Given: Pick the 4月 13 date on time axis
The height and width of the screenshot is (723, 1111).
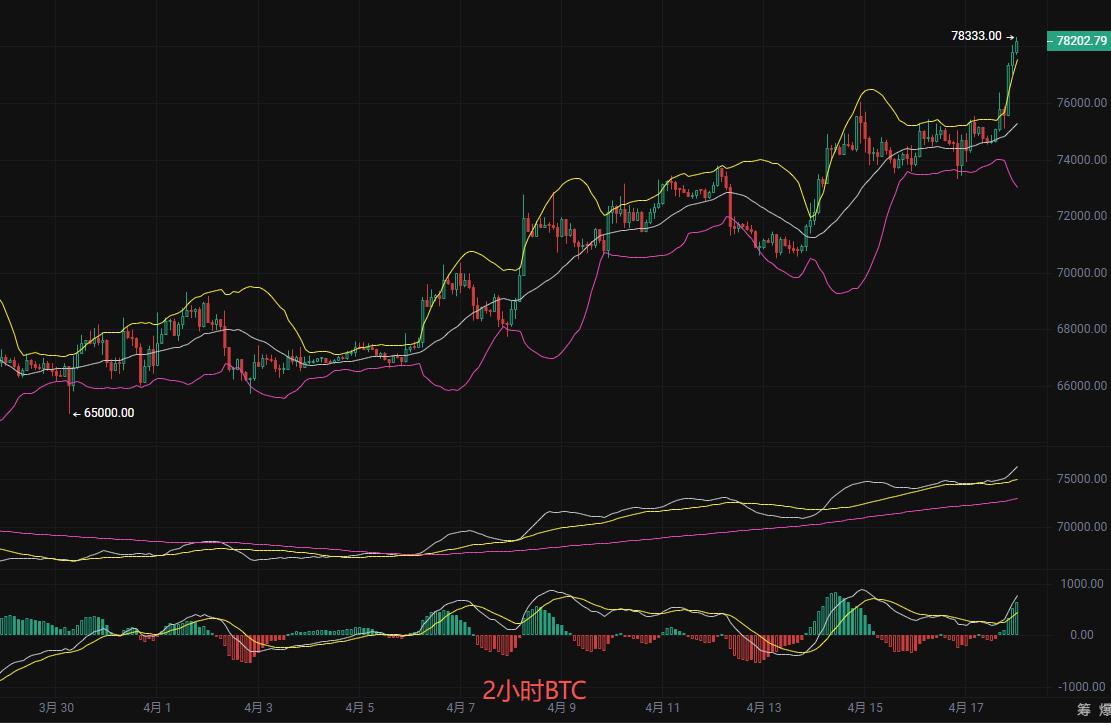Looking at the screenshot, I should 762,707.
